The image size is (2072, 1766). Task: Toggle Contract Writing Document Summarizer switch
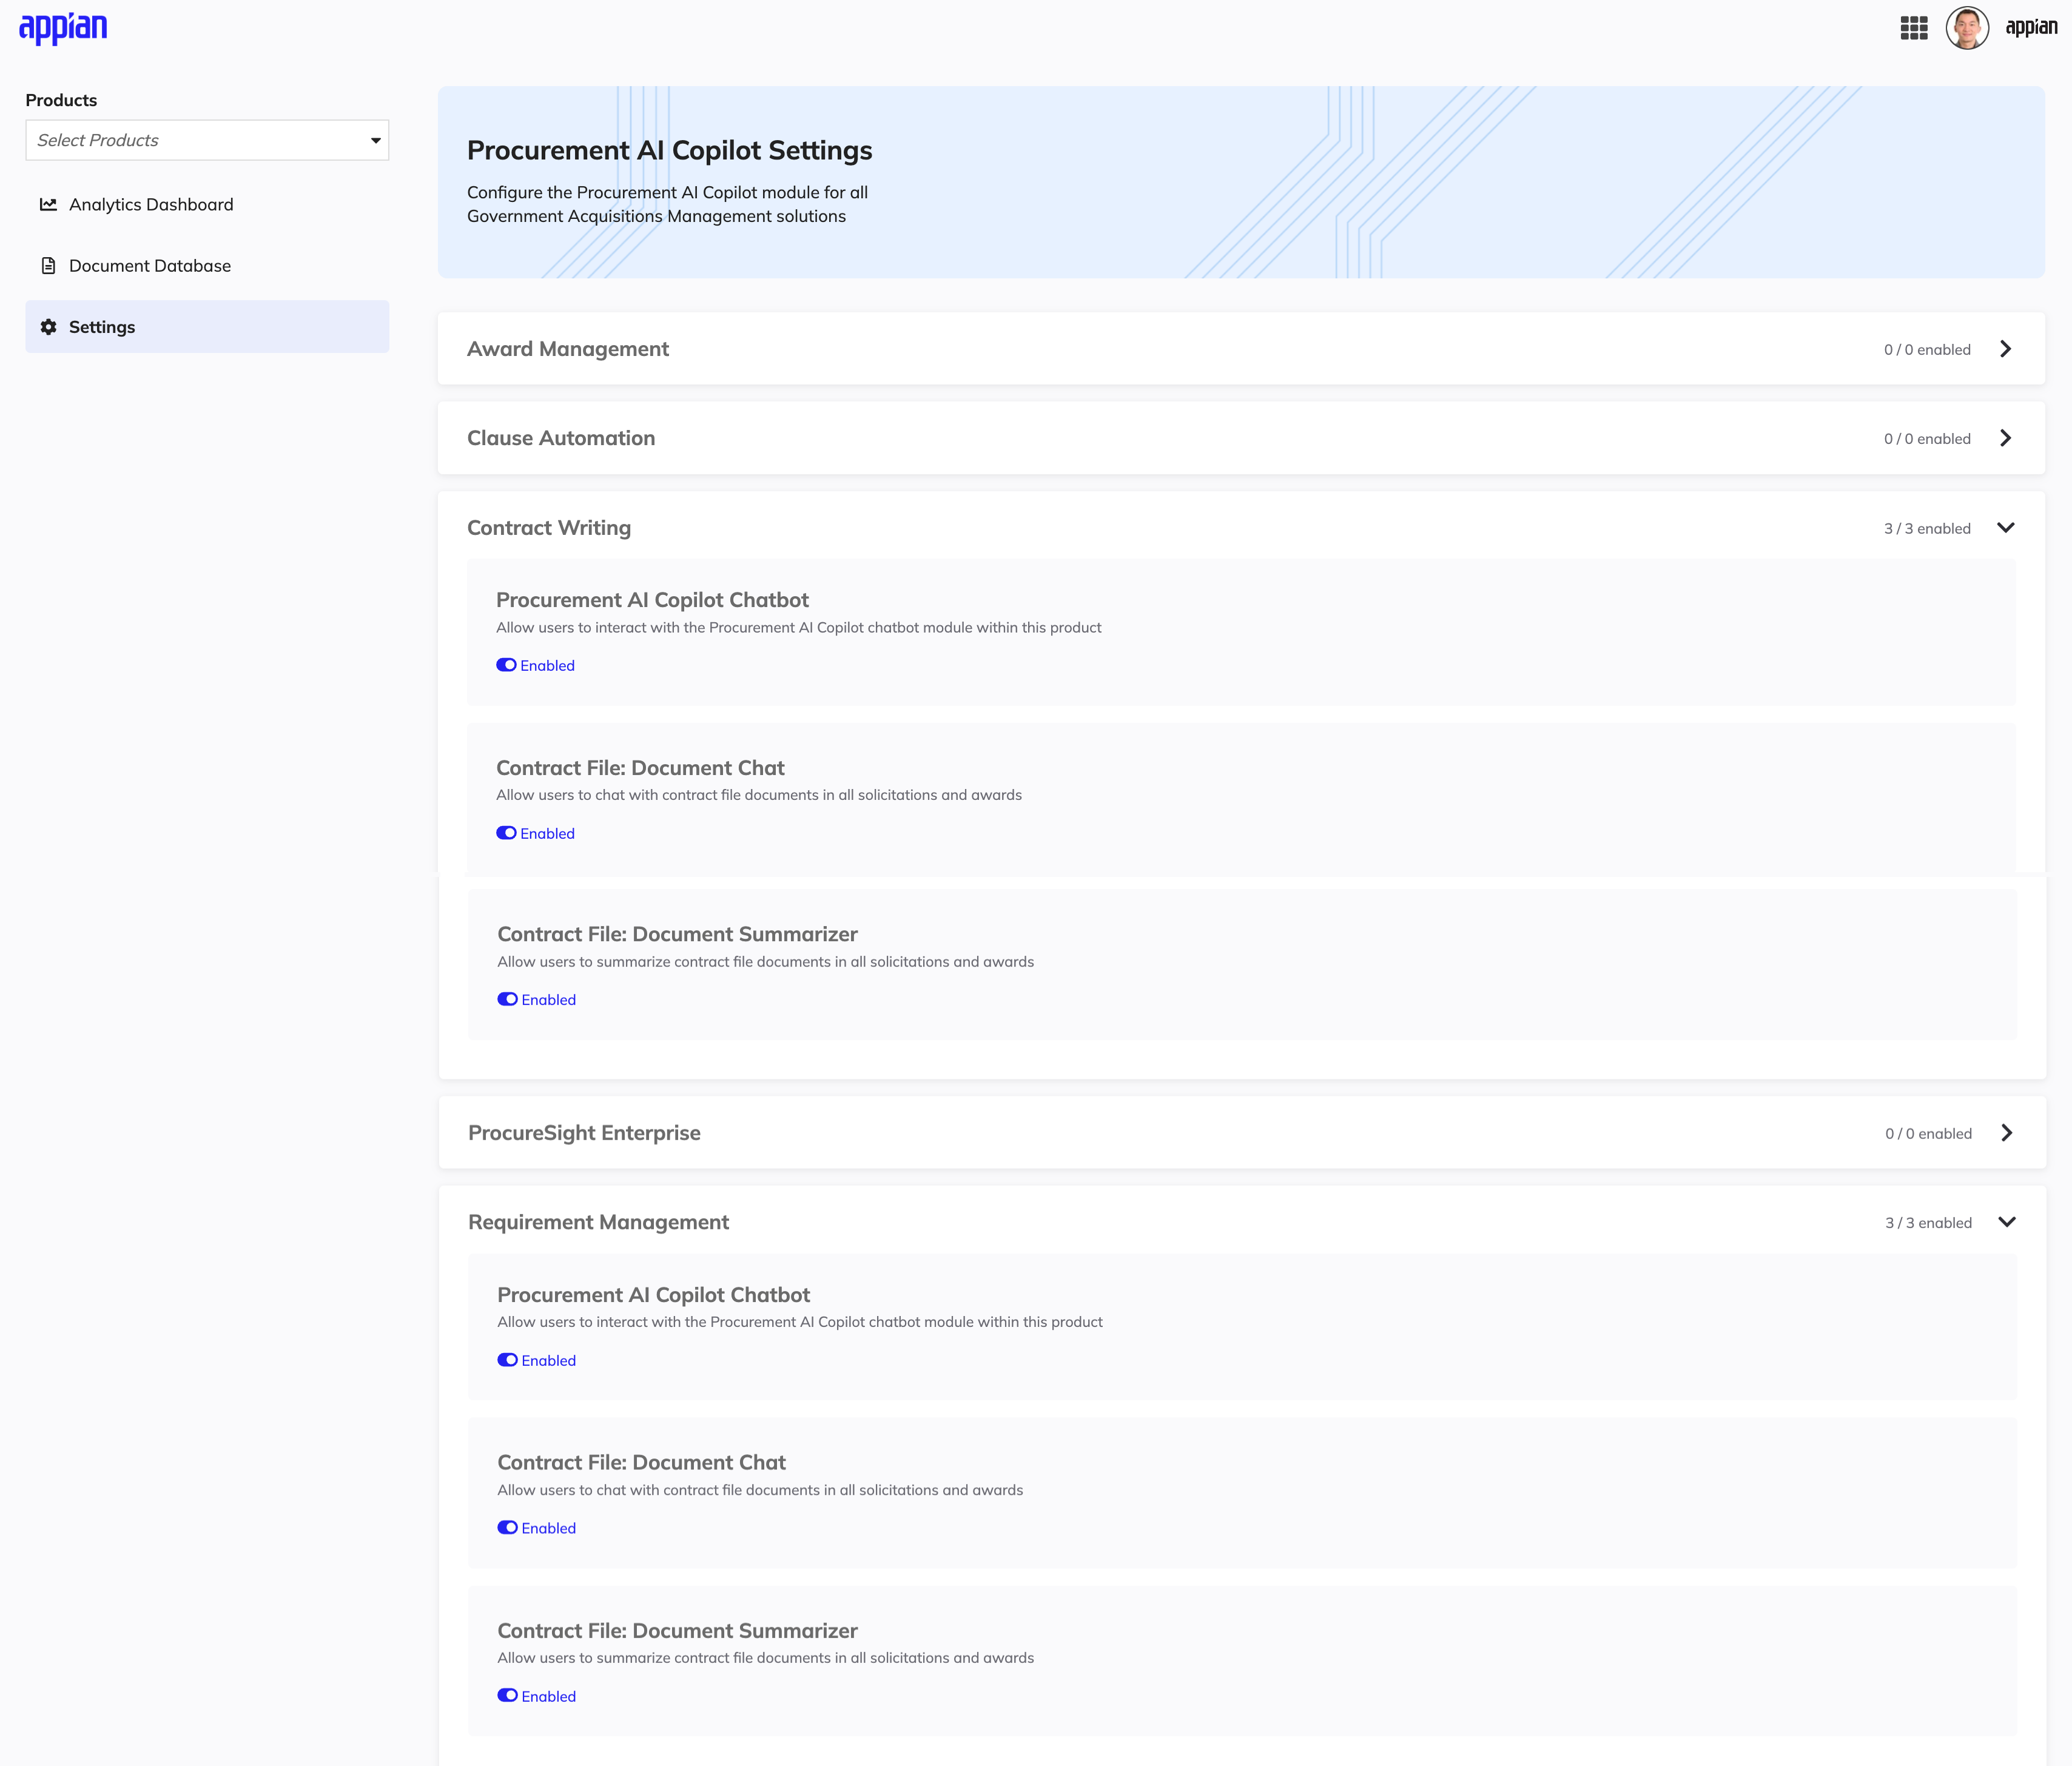[x=507, y=999]
